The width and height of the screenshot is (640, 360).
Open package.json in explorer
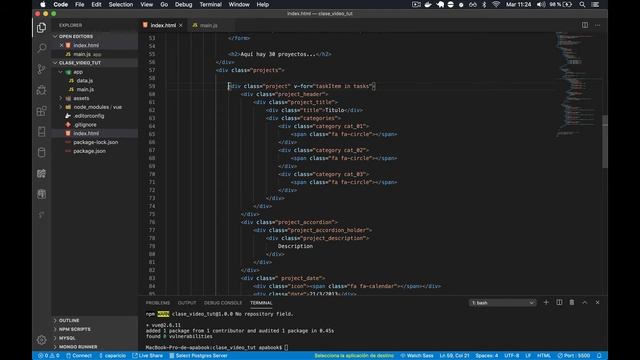[x=89, y=151]
